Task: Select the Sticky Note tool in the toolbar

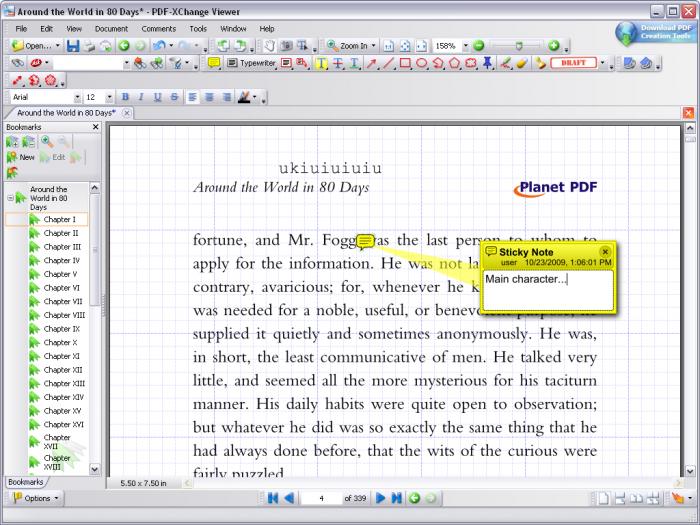Action: click(213, 63)
